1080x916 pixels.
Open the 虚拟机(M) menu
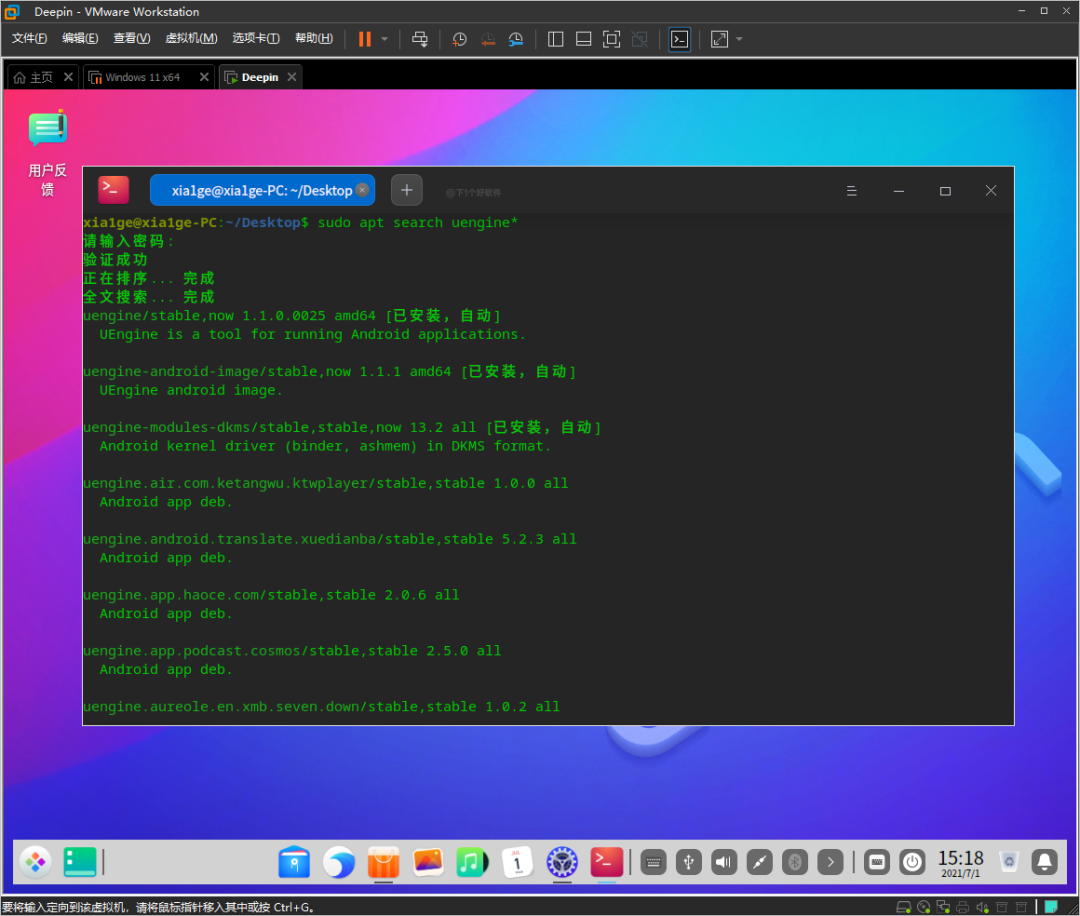click(190, 39)
